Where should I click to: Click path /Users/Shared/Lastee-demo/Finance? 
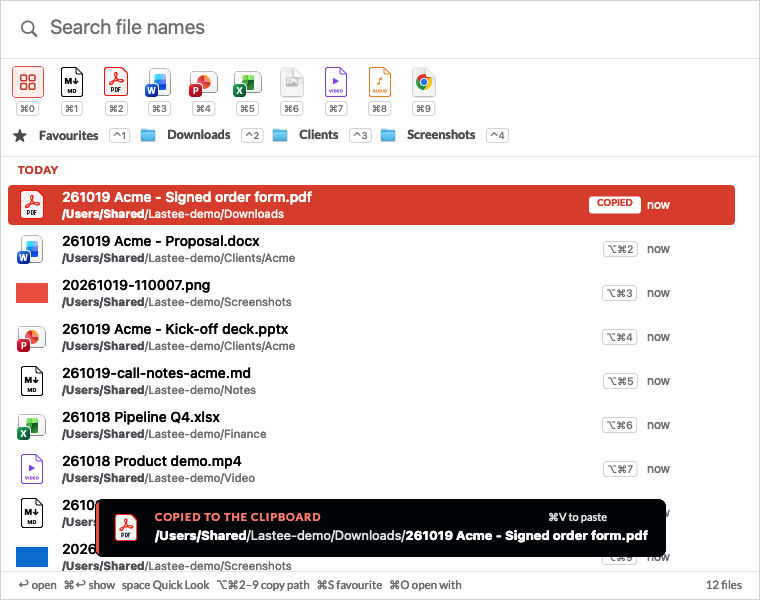(x=164, y=434)
